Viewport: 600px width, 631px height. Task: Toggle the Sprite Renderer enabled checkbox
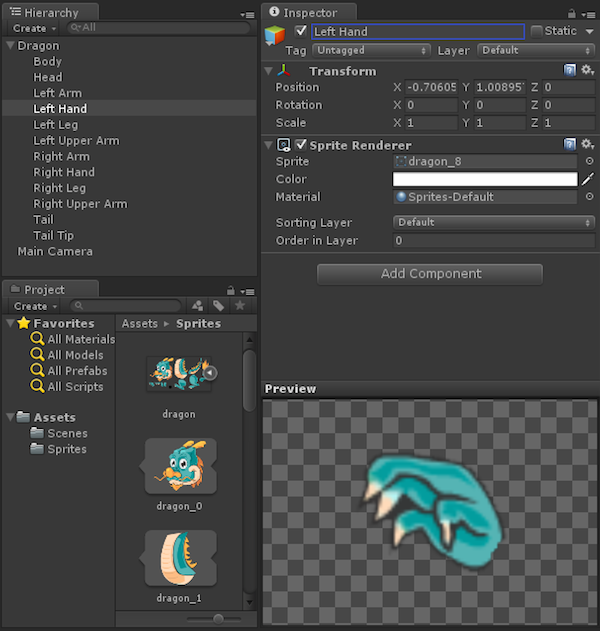pos(301,144)
